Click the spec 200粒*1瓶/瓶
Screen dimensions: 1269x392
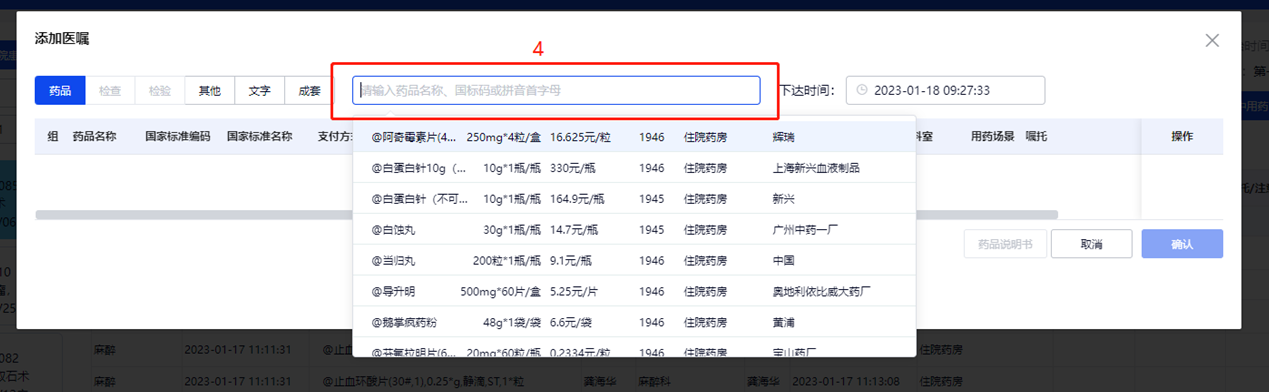507,260
